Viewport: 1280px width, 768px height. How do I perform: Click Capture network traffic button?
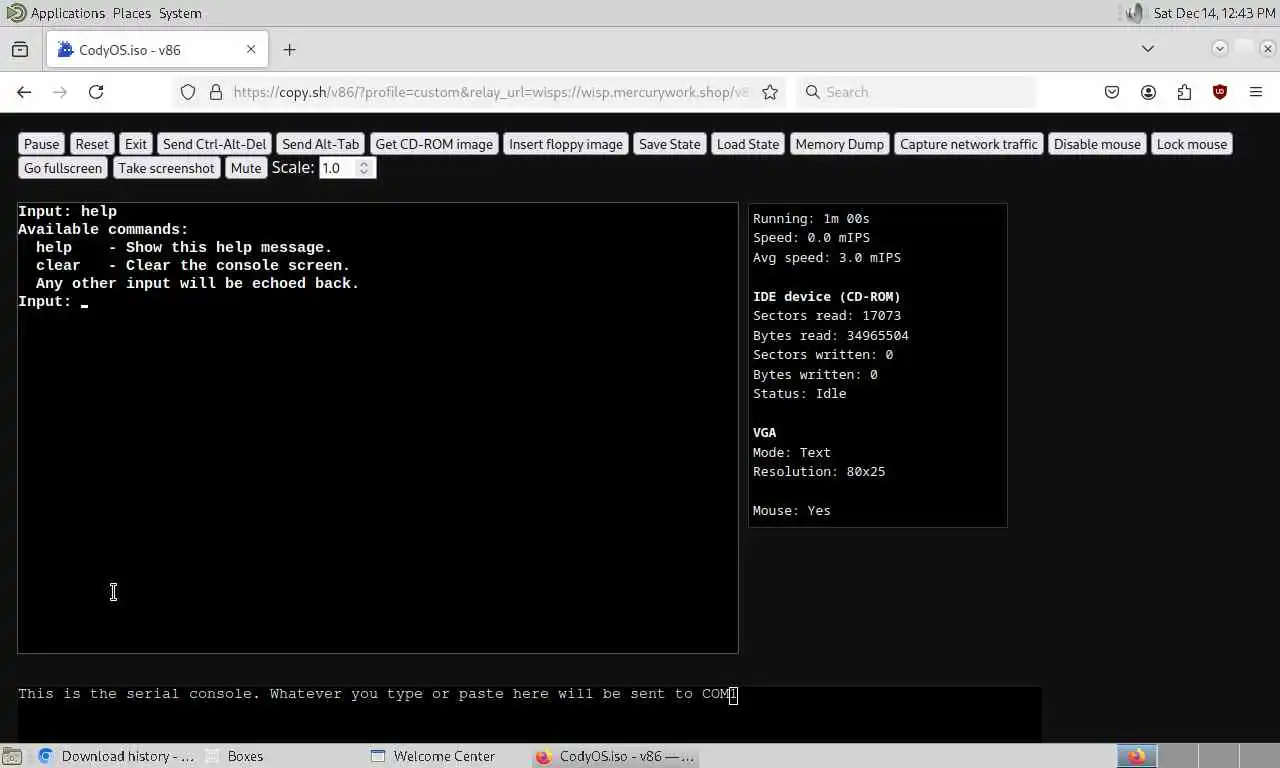[x=969, y=144]
